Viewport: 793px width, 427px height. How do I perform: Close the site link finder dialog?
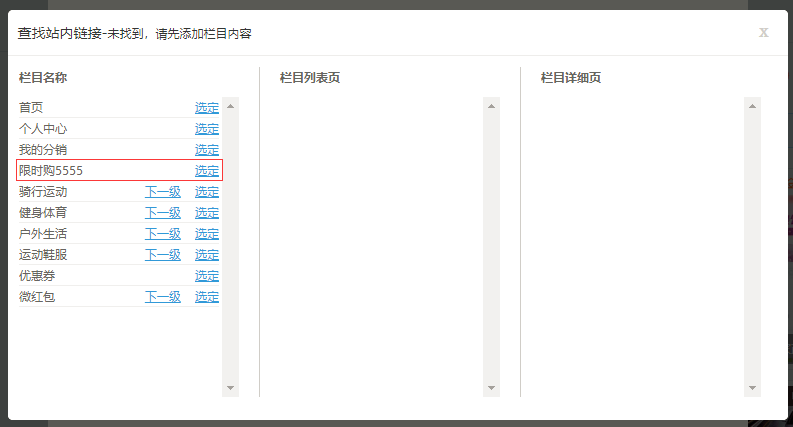point(764,32)
